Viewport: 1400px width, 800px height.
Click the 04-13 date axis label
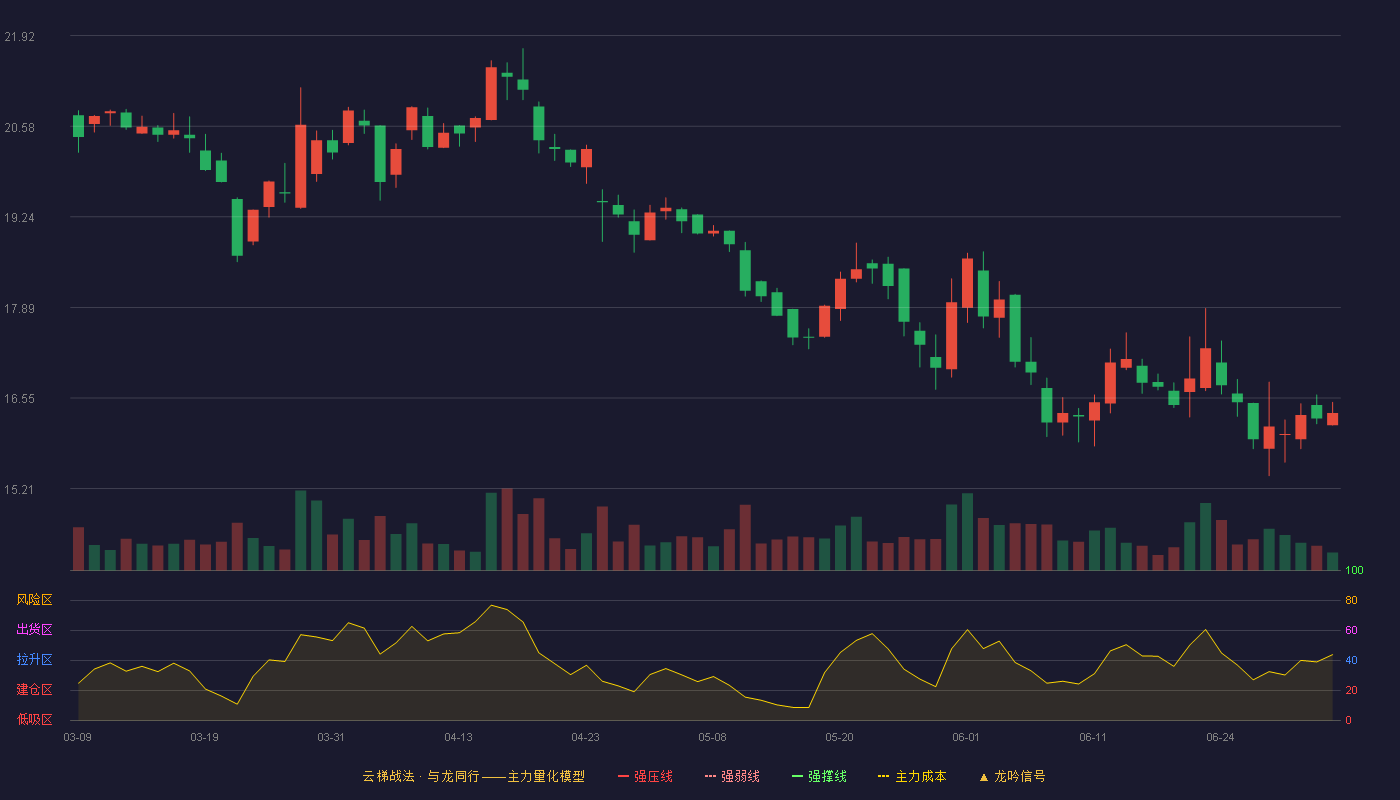click(459, 737)
